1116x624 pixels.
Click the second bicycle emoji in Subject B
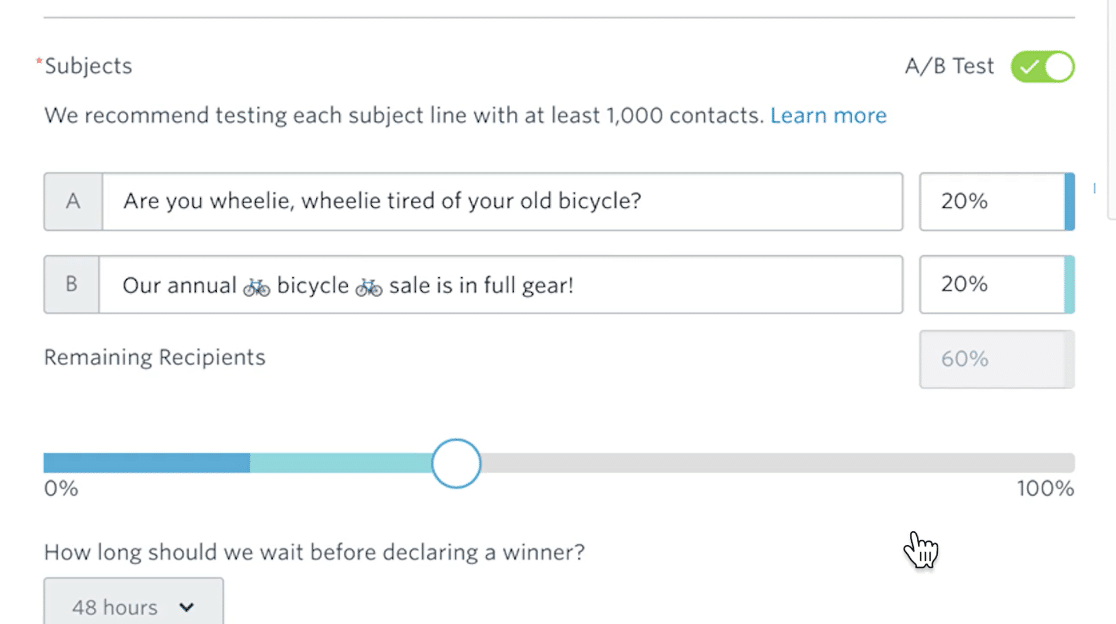[x=368, y=286]
